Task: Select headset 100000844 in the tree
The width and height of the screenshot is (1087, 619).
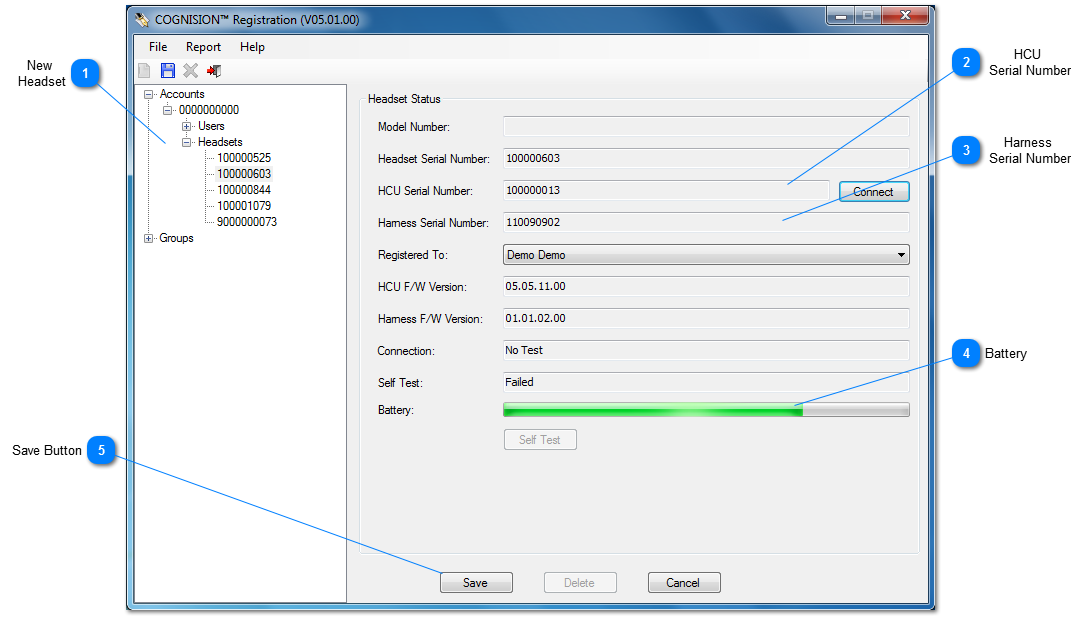Action: [x=244, y=190]
